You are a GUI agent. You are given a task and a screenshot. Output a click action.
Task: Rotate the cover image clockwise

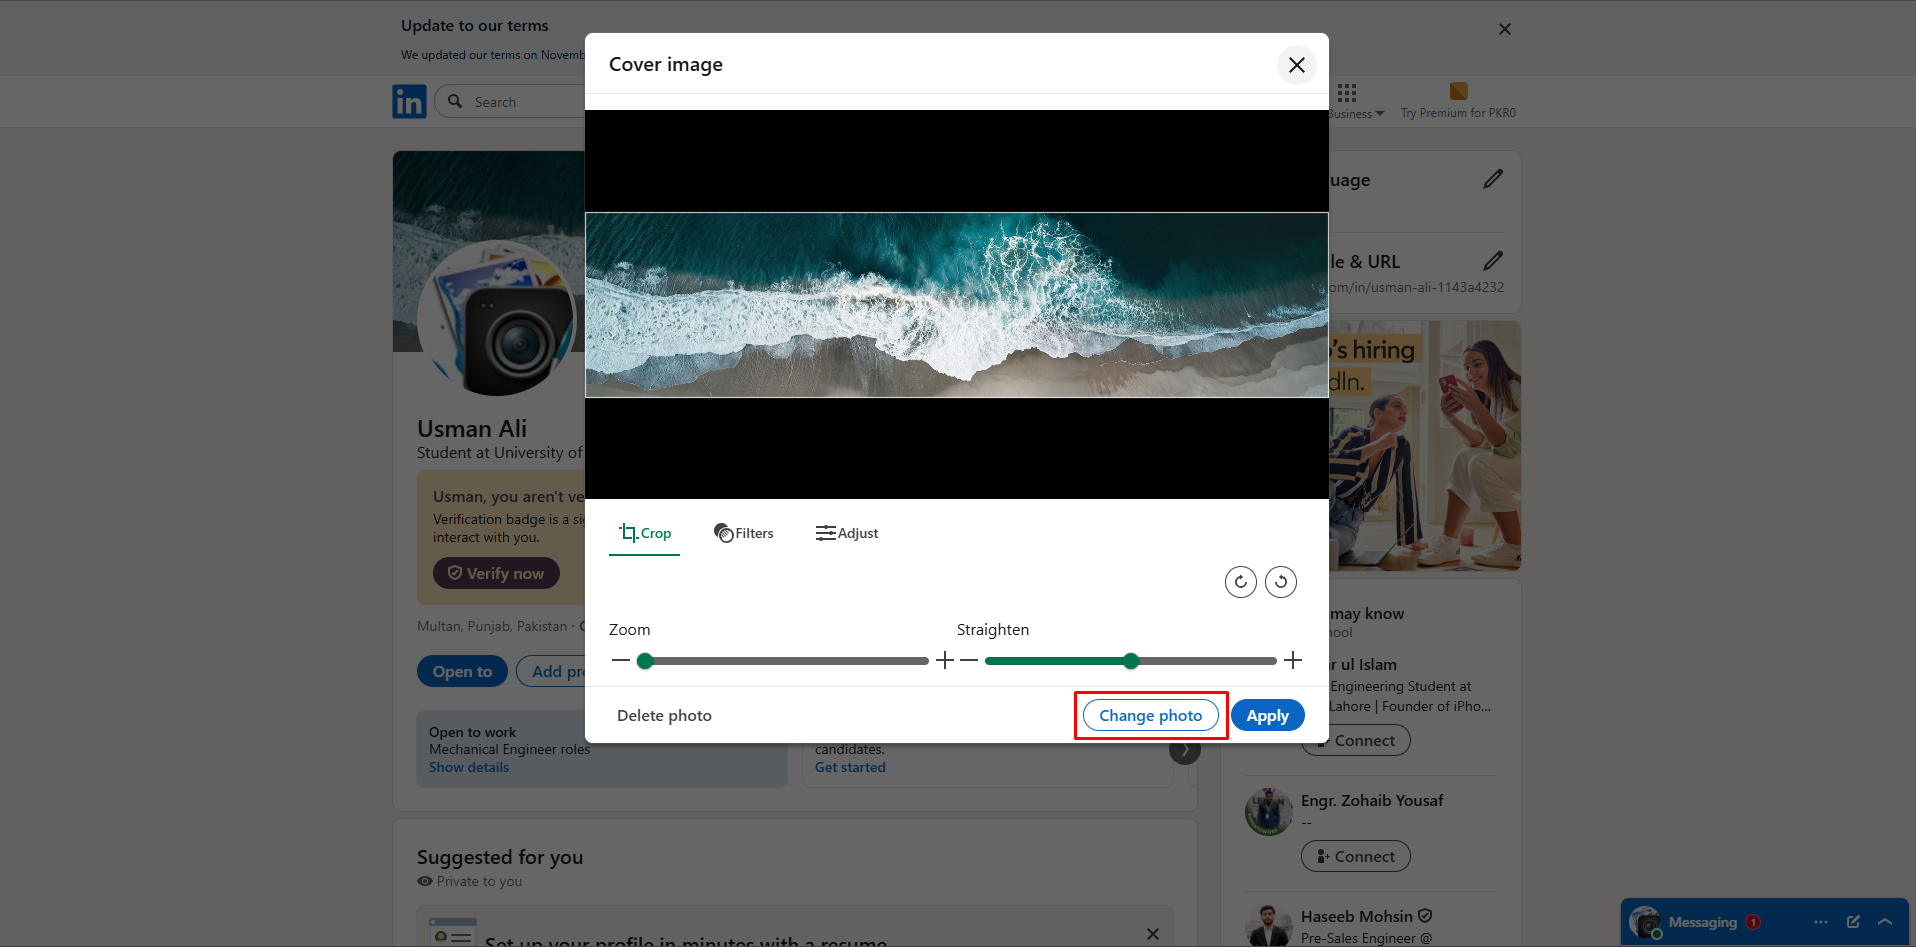point(1240,582)
